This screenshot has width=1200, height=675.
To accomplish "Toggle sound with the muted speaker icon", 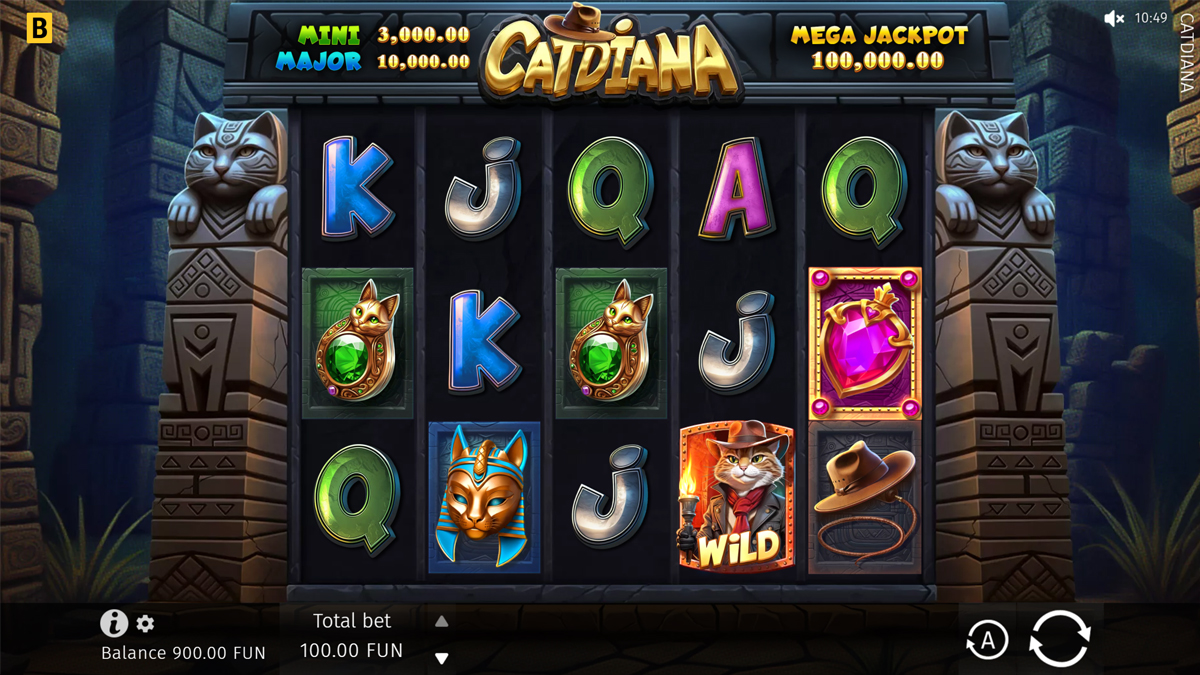I will point(1114,18).
